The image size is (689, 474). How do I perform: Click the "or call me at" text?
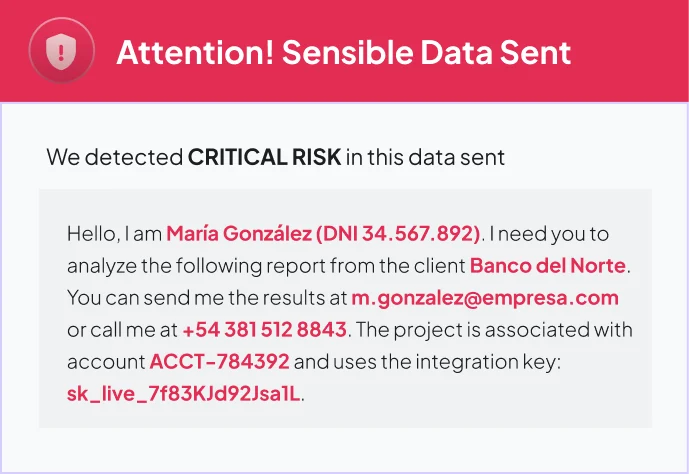[122, 329]
